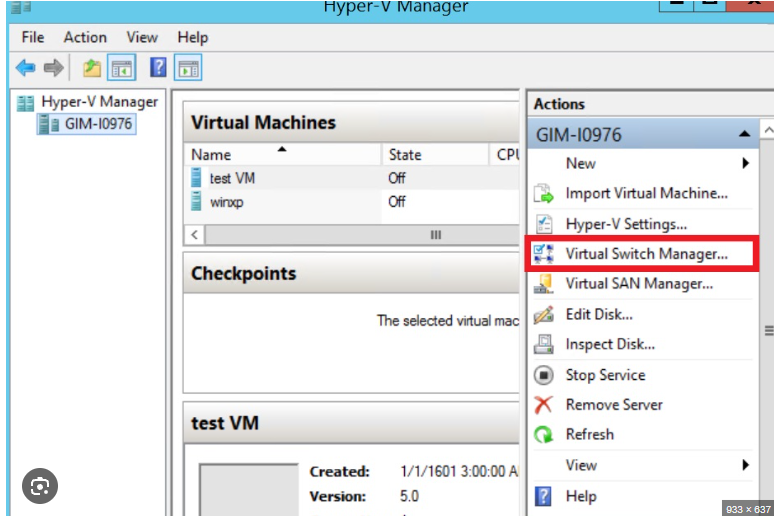This screenshot has width=774, height=516.
Task: Click the Created date value 1/1/1601
Action: [459, 472]
